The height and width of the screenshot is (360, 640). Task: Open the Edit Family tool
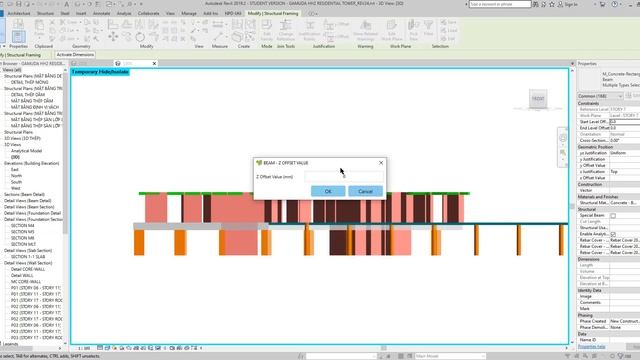coord(267,30)
